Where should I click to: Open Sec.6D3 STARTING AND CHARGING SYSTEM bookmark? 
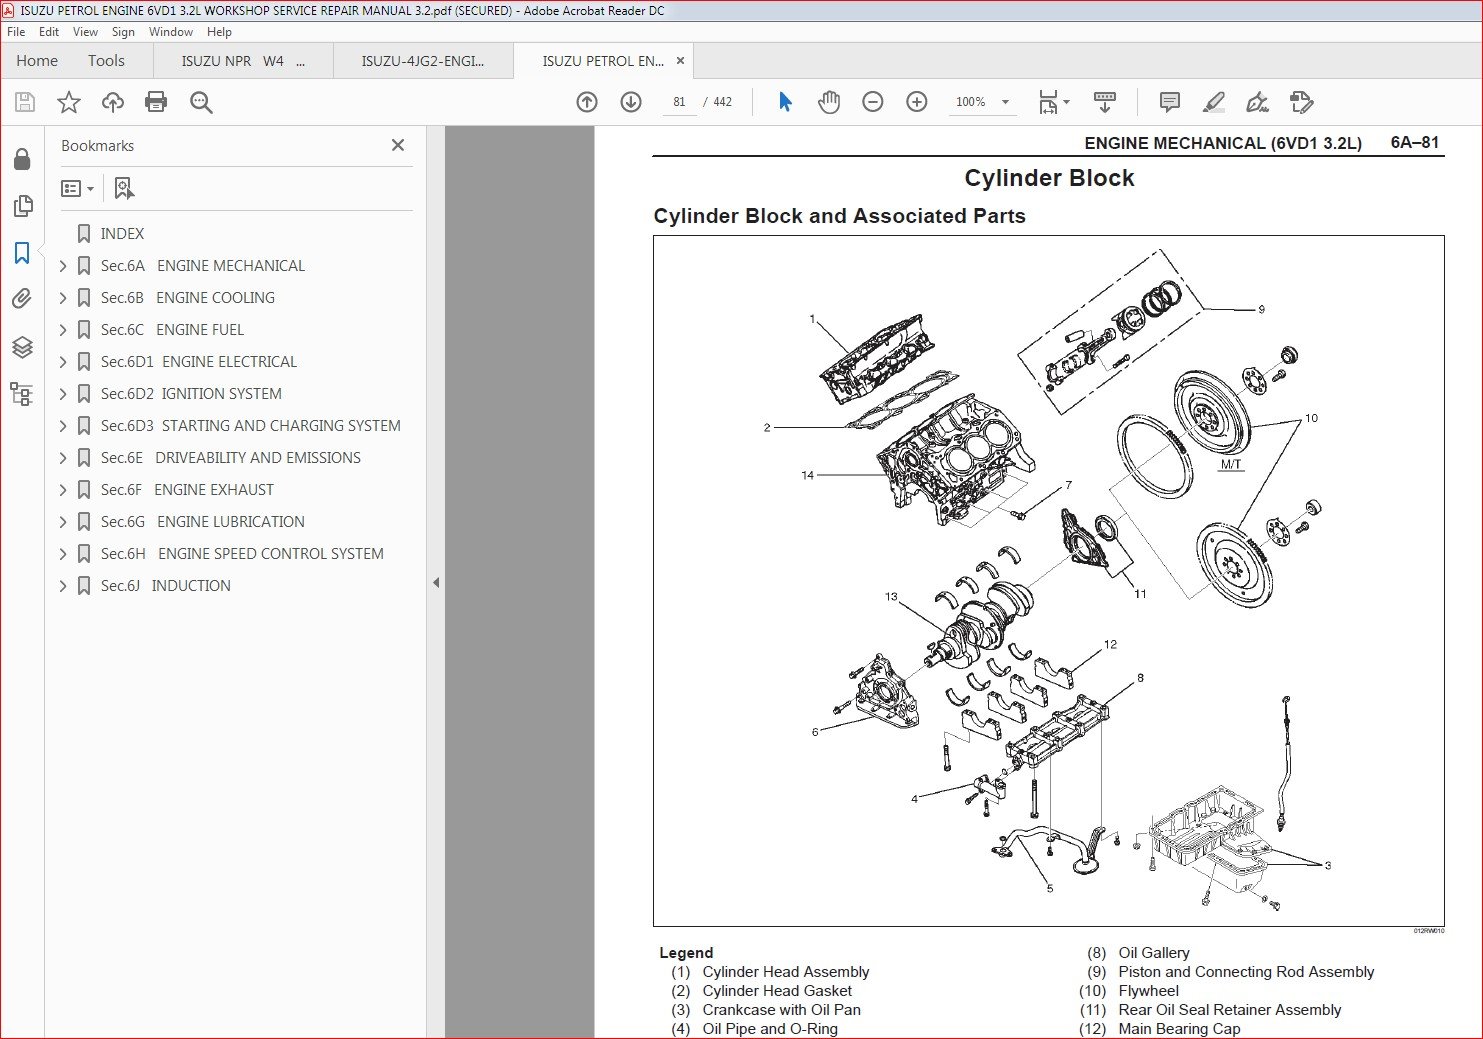[250, 426]
